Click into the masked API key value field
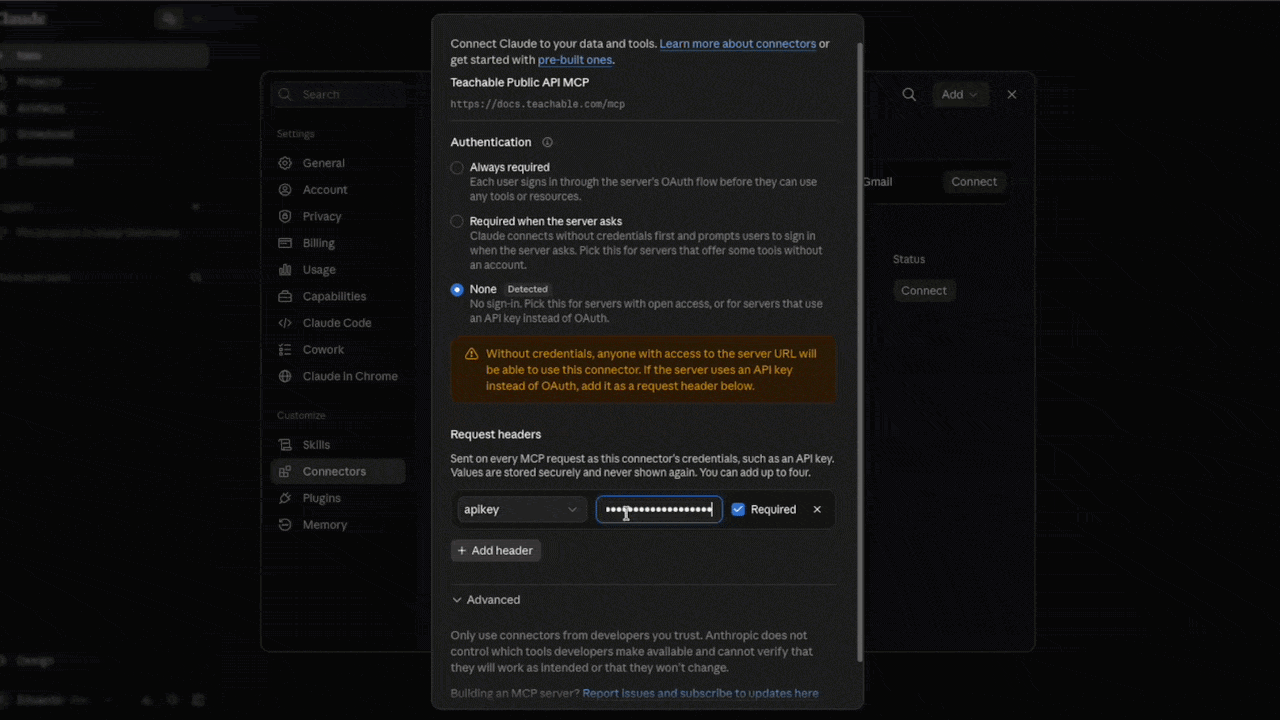This screenshot has width=1280, height=720. [659, 509]
